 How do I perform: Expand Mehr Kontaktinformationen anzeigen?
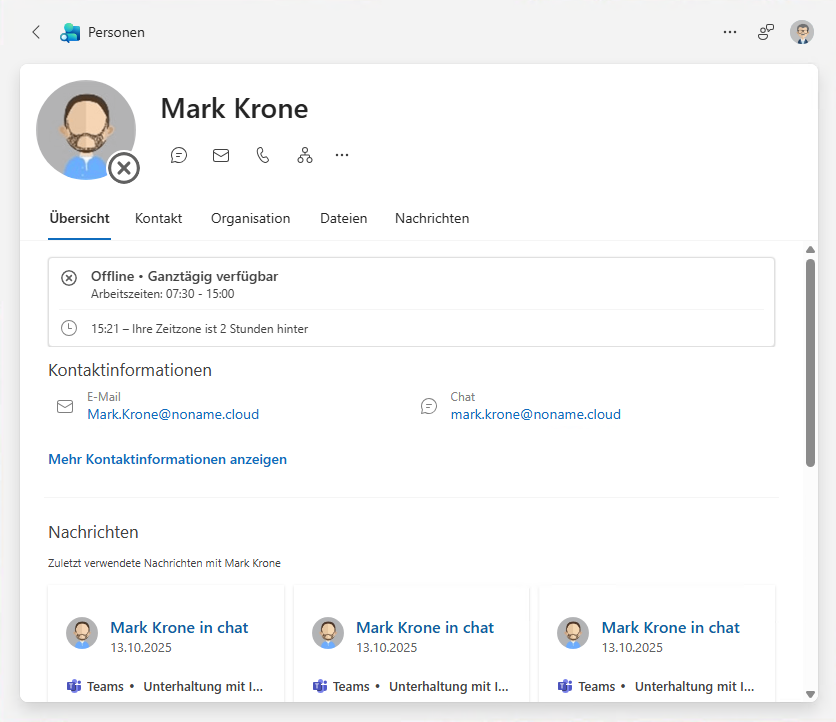pos(167,460)
